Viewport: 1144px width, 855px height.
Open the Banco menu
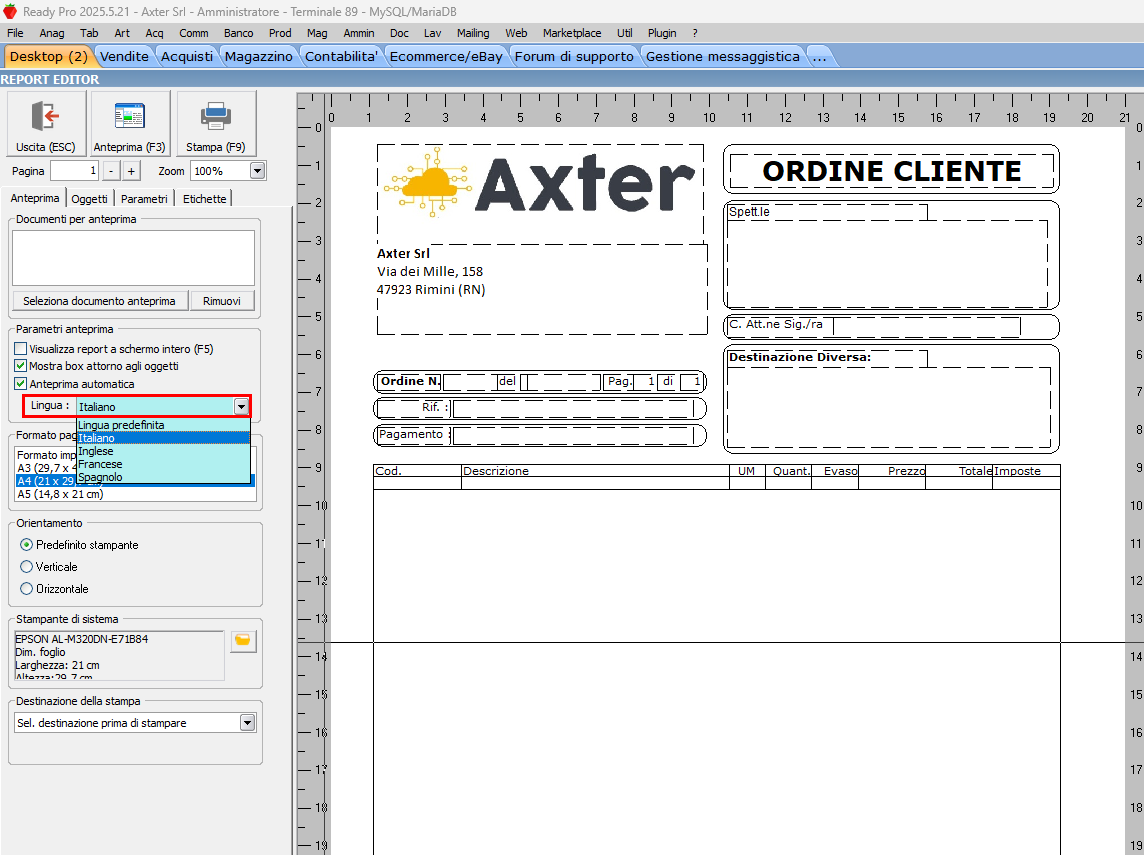coord(239,33)
